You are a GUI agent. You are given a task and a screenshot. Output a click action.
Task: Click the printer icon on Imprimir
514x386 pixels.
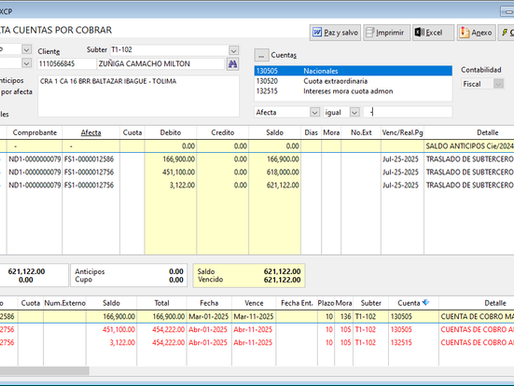point(370,32)
